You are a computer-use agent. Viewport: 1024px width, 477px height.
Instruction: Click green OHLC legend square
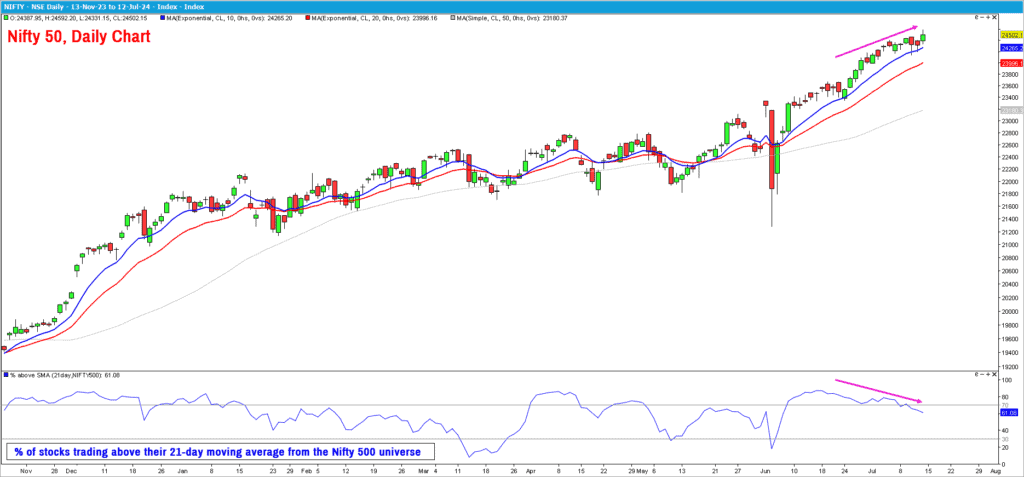coord(6,18)
